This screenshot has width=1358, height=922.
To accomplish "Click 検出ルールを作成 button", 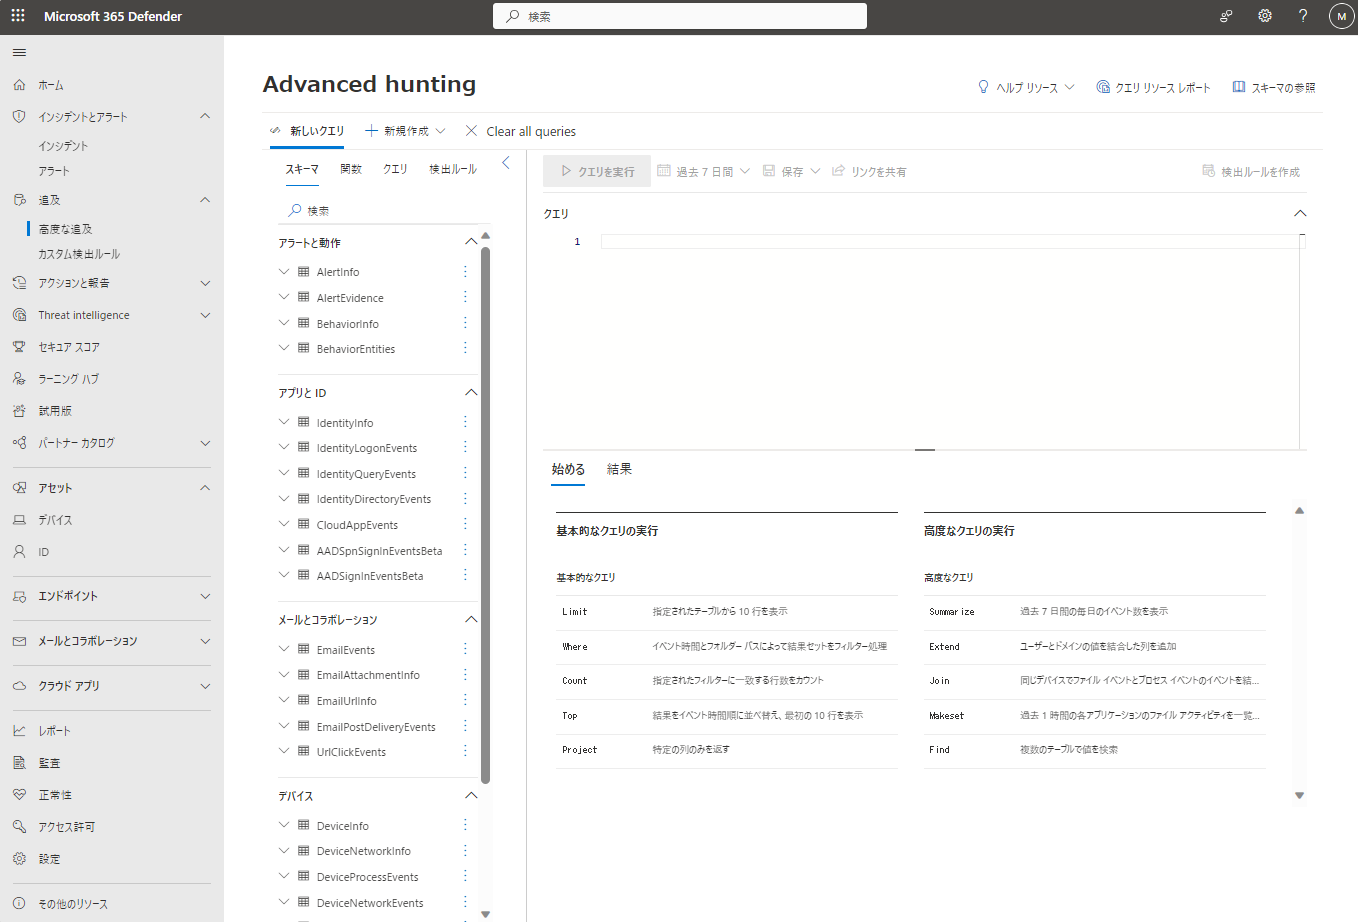I will [1251, 171].
